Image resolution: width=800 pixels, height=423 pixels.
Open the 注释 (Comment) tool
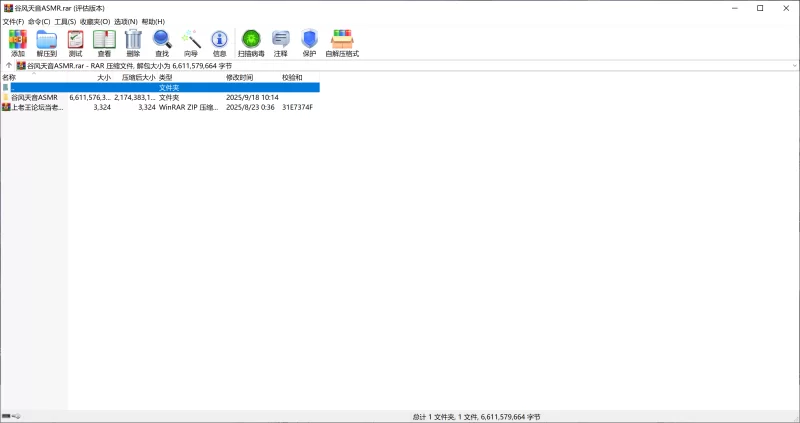(281, 43)
